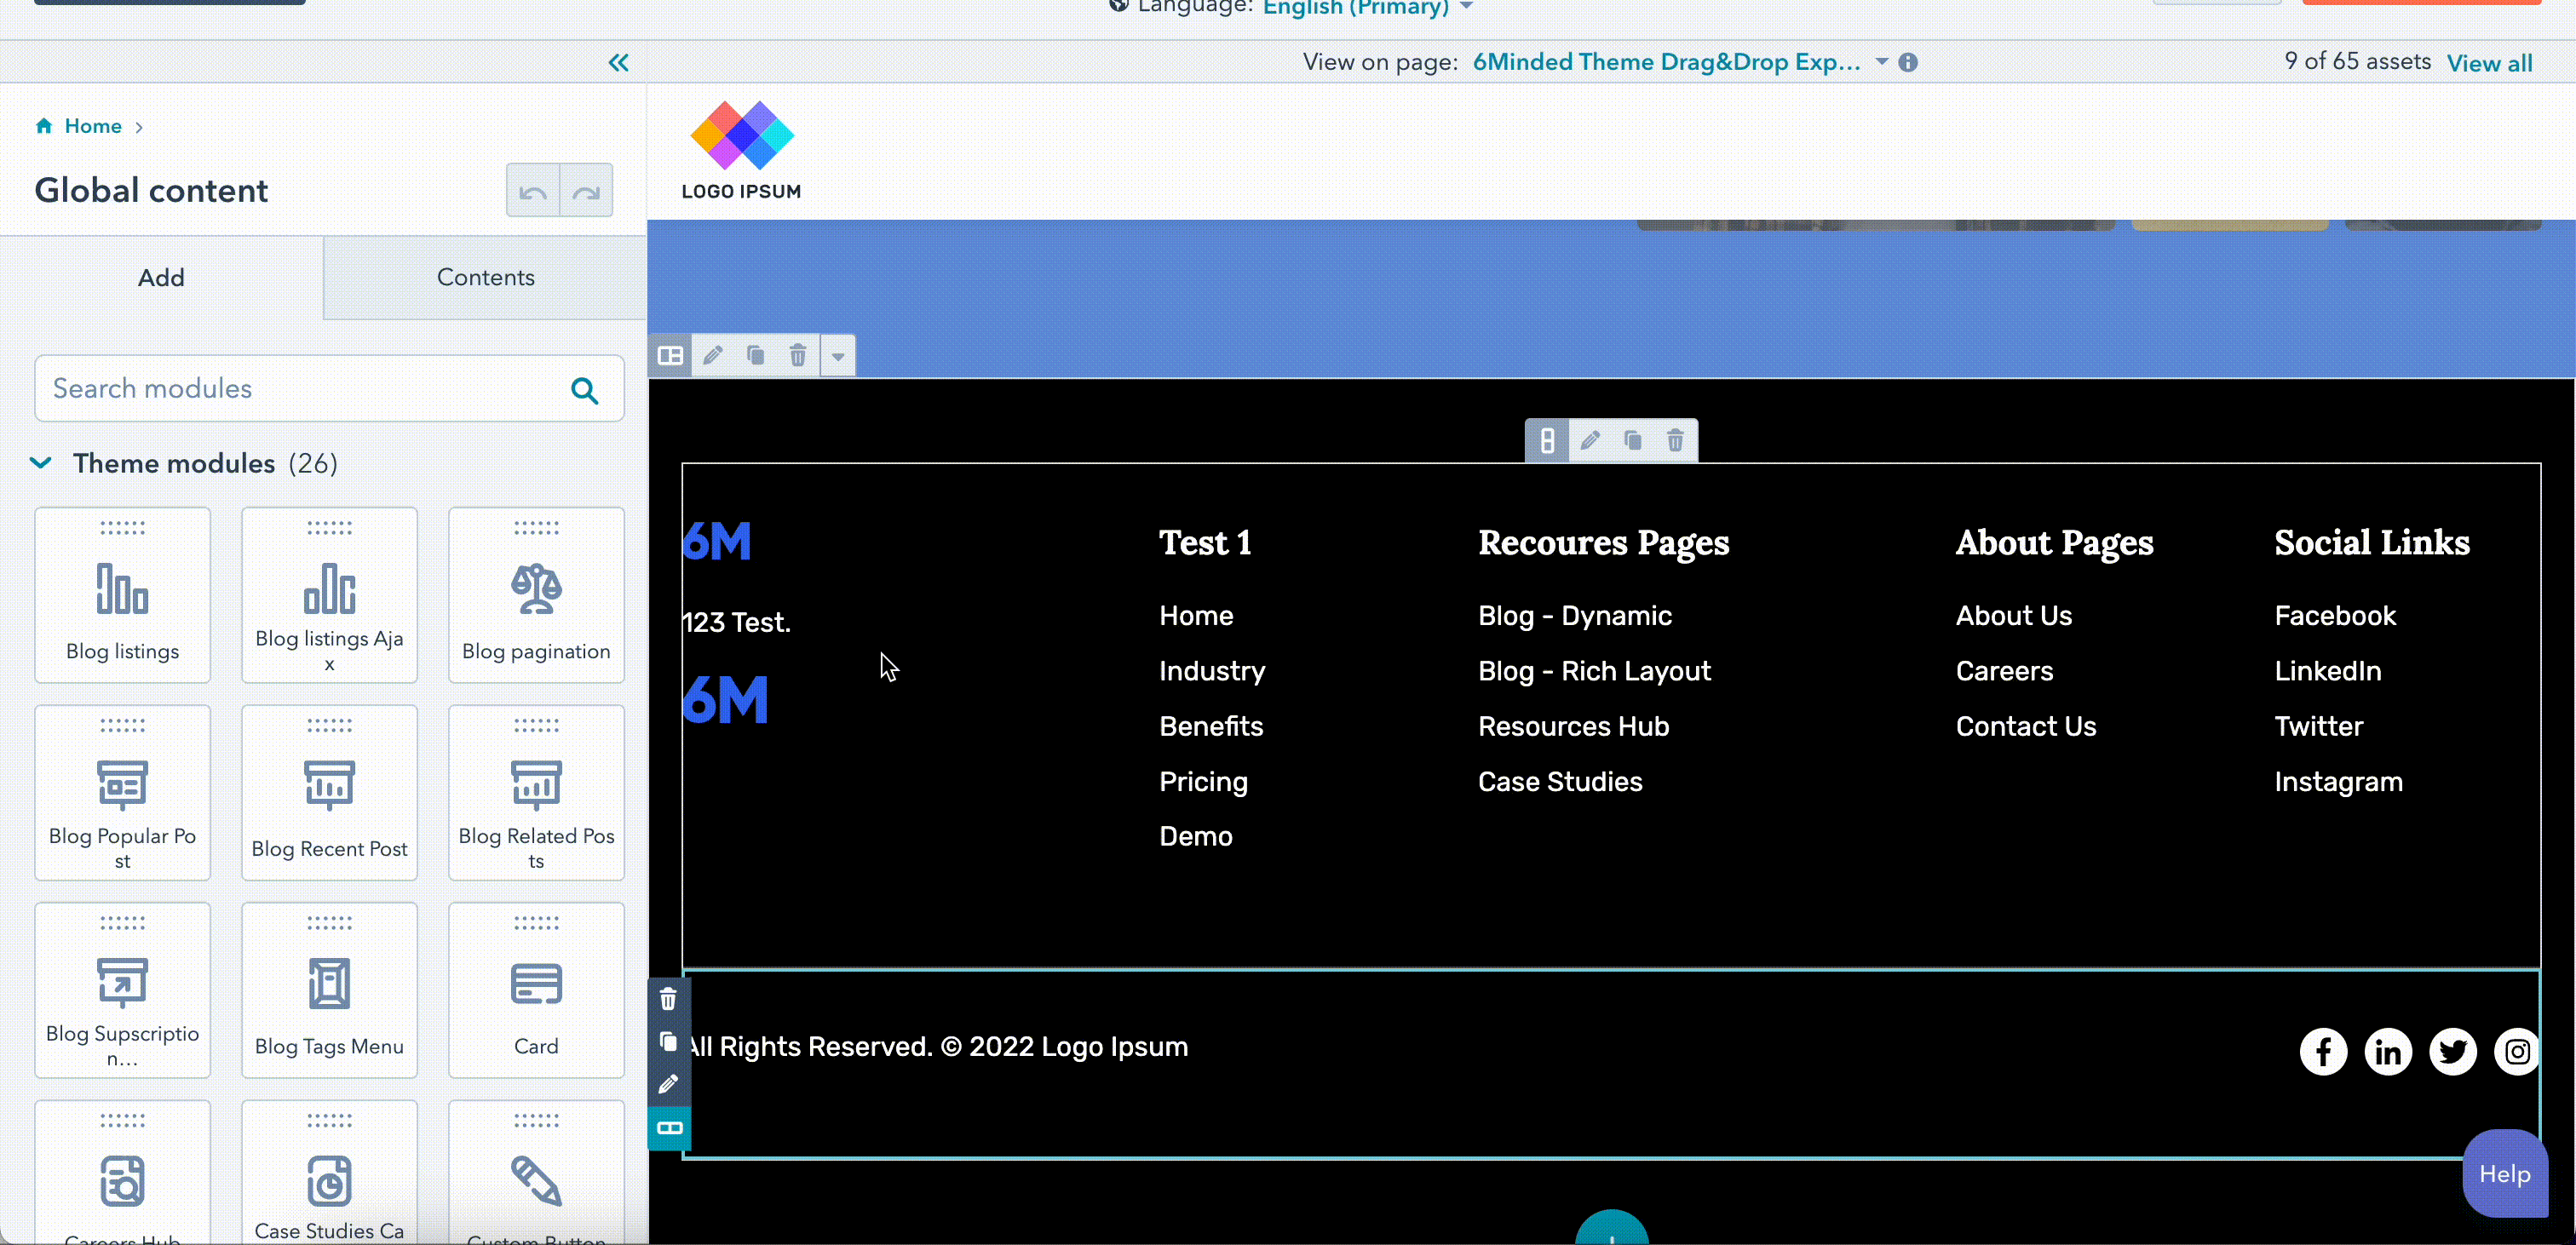This screenshot has height=1245, width=2576.
Task: Click the Facebook circle icon in footer
Action: pos(2323,1052)
